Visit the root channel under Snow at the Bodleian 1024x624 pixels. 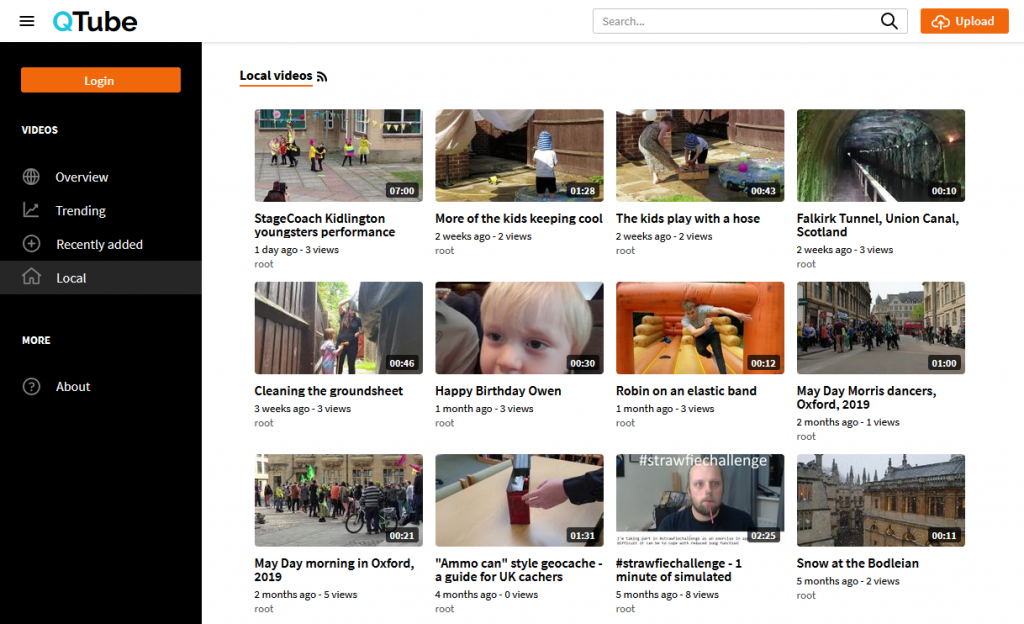(x=806, y=595)
